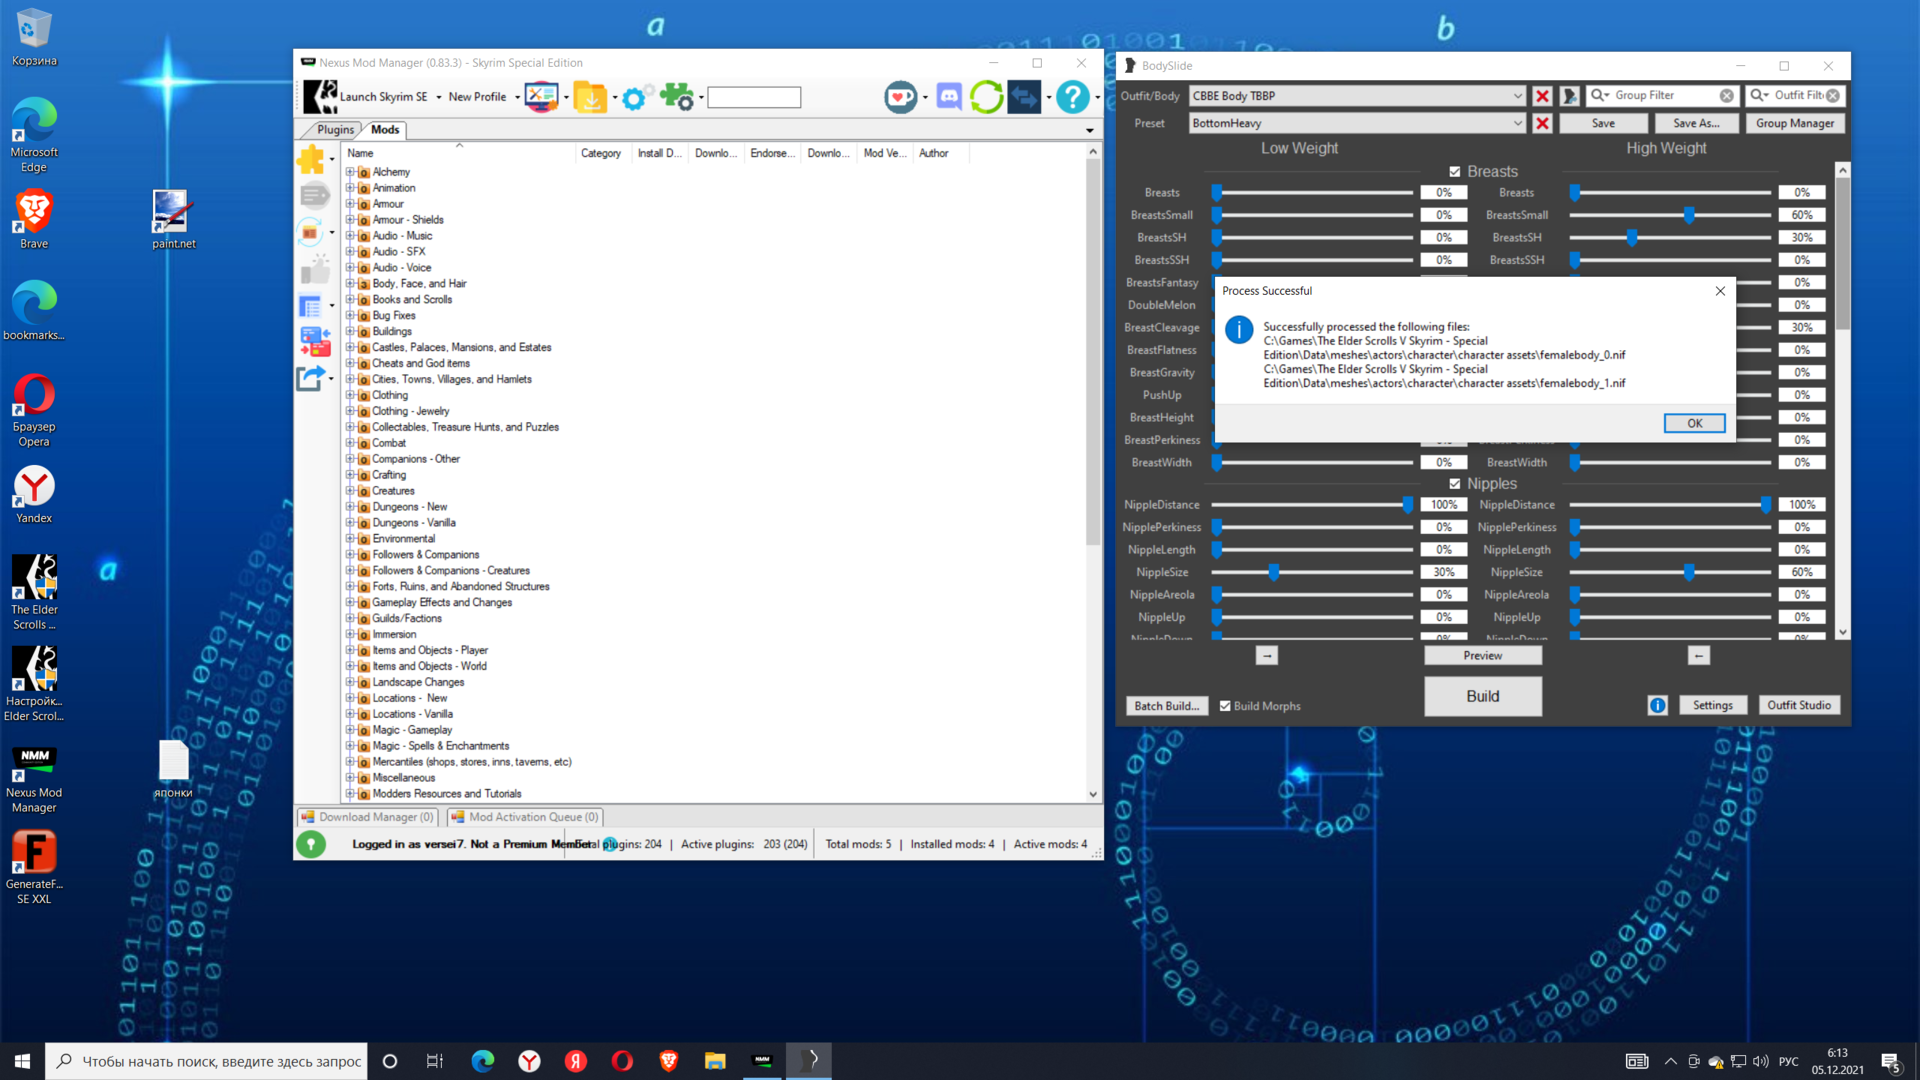Expand the Body, Face, and Hair category
1920x1080 pixels.
[x=351, y=284]
